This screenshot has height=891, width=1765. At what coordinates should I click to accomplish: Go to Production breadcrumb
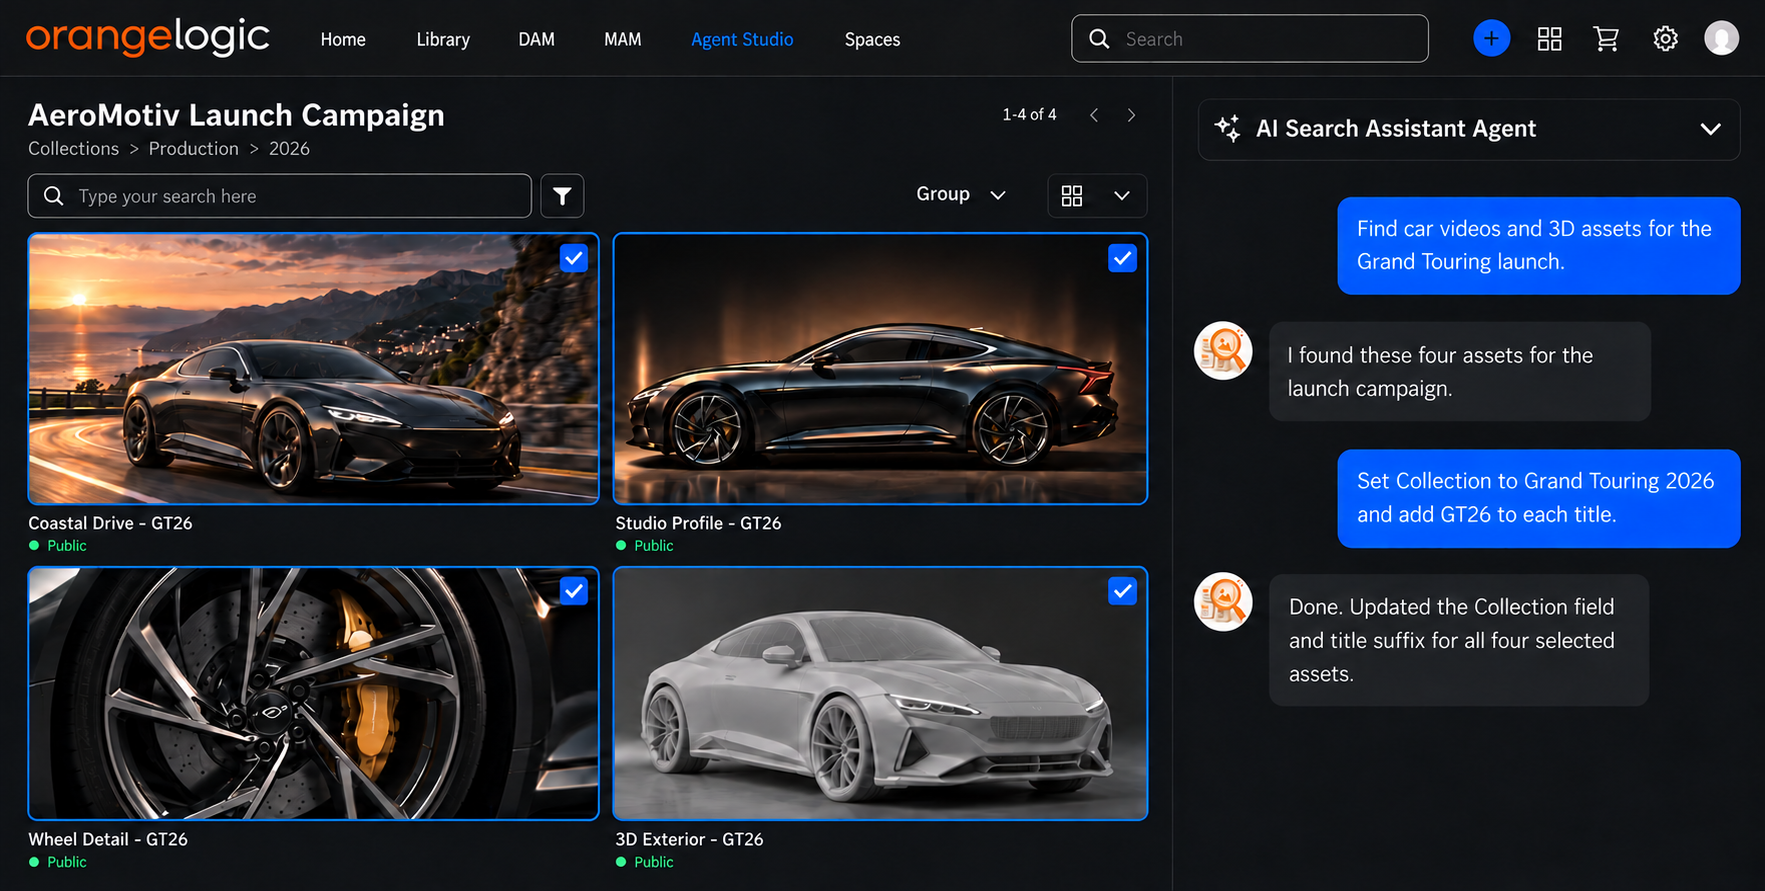pyautogui.click(x=193, y=148)
